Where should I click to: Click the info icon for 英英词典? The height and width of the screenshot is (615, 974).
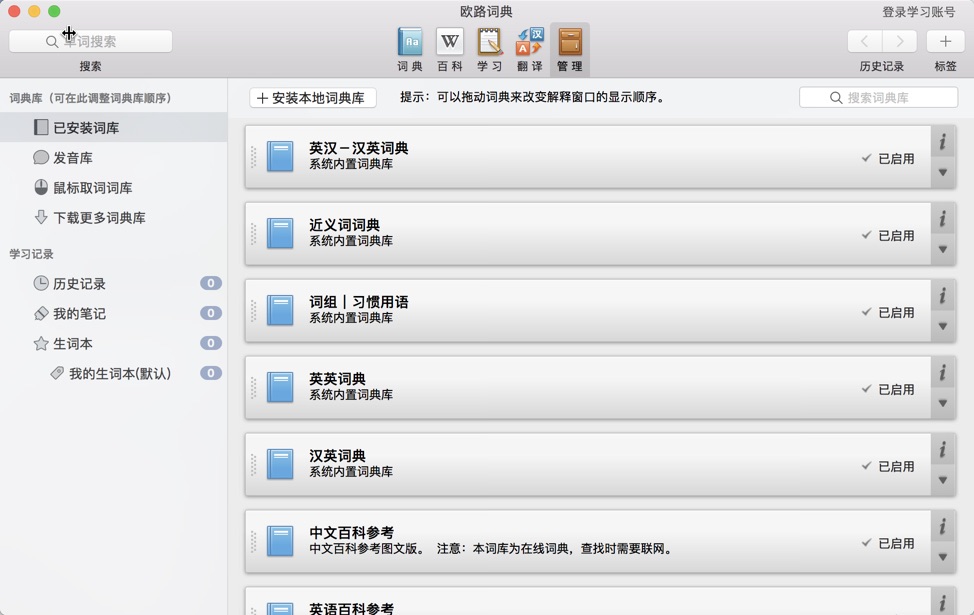point(943,373)
